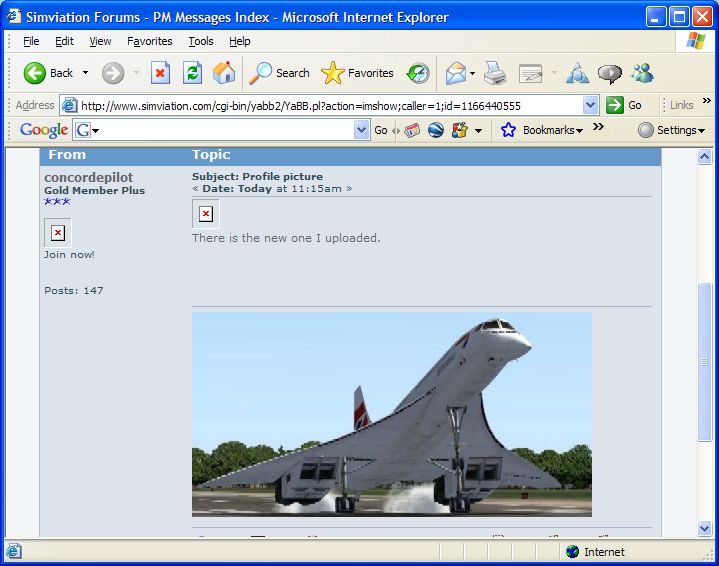Expand the address bar dropdown

click(x=590, y=105)
